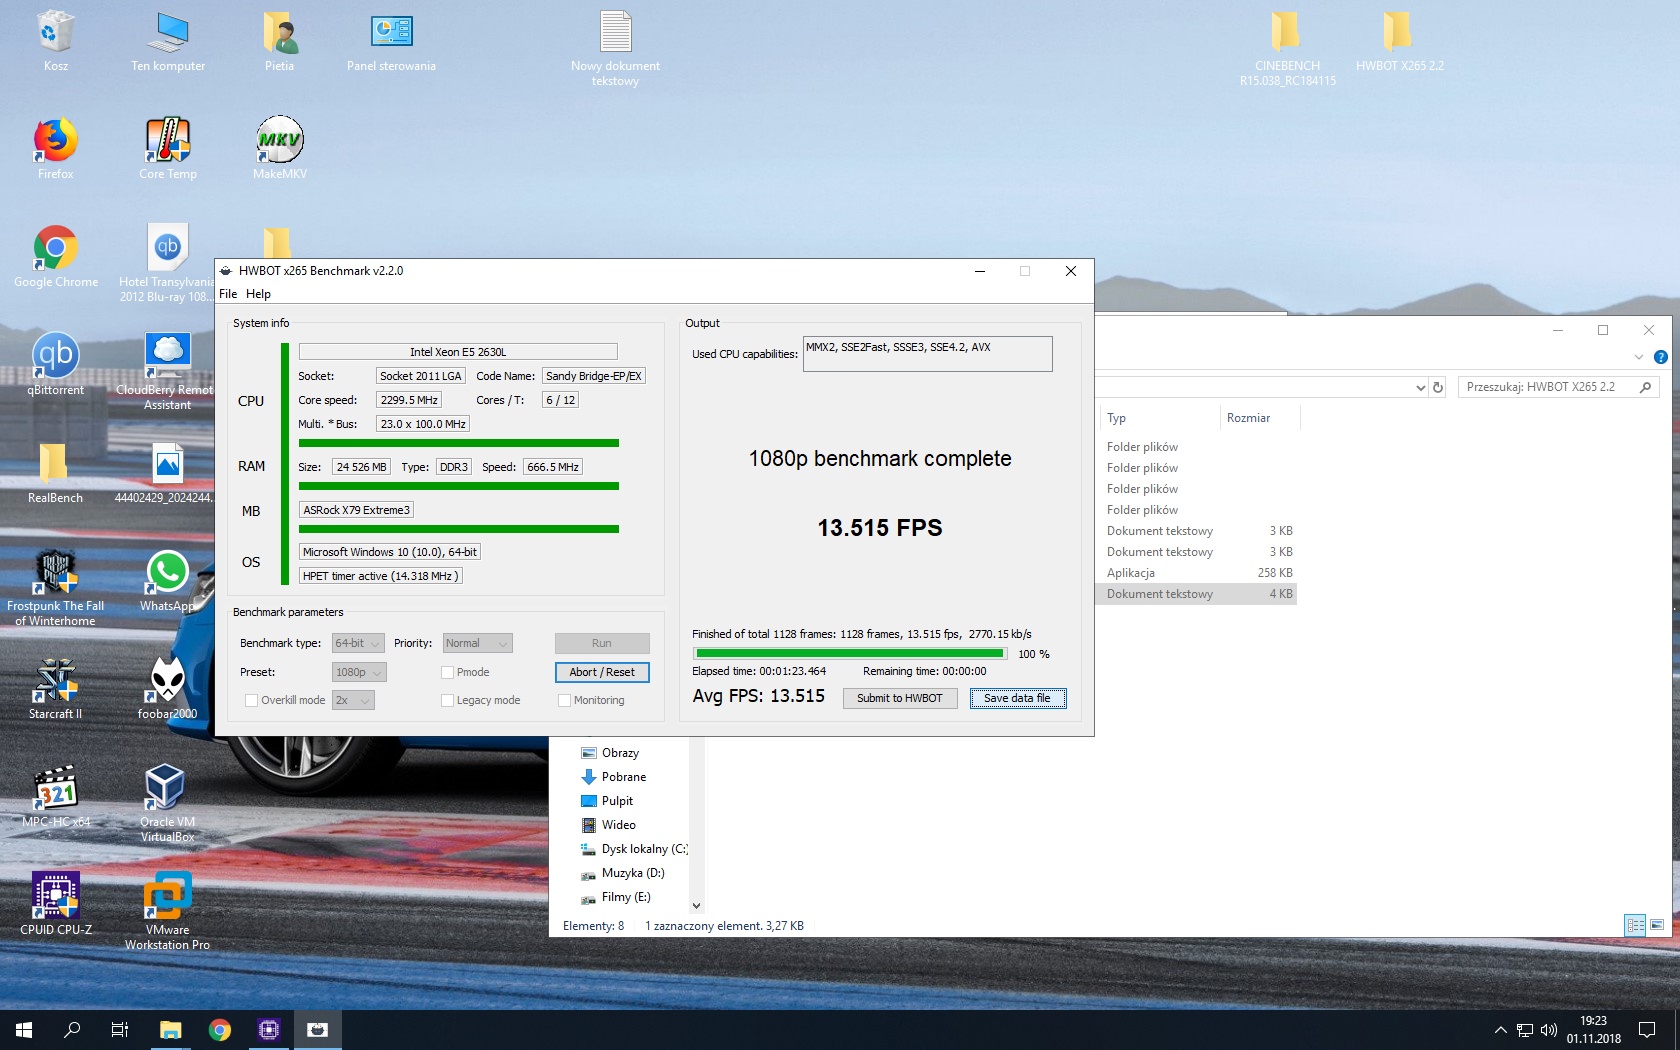Open the Help menu in HWBOT
The width and height of the screenshot is (1680, 1050).
(258, 294)
